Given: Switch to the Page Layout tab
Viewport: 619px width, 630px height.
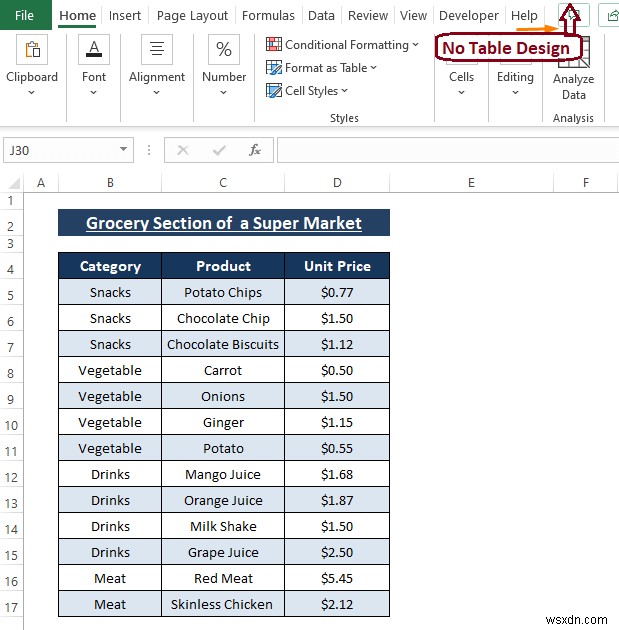Looking at the screenshot, I should pyautogui.click(x=192, y=15).
